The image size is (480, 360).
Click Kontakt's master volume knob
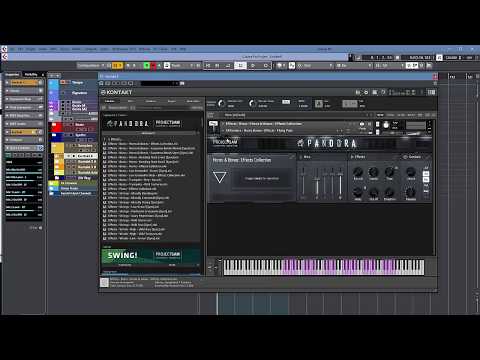click(221, 103)
